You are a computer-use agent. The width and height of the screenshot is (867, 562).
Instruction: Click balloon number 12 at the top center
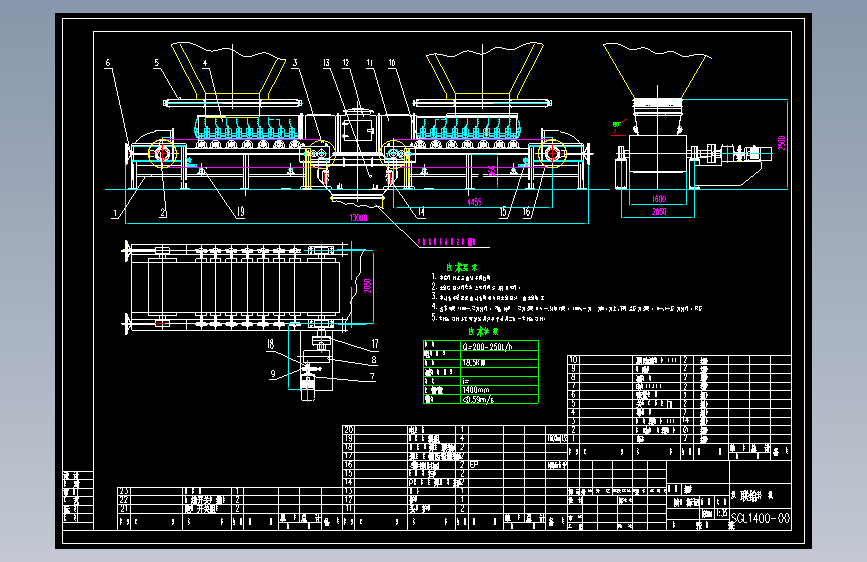pos(346,63)
